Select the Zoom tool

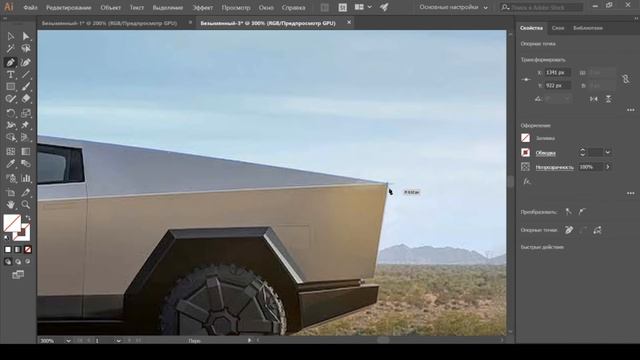26,204
